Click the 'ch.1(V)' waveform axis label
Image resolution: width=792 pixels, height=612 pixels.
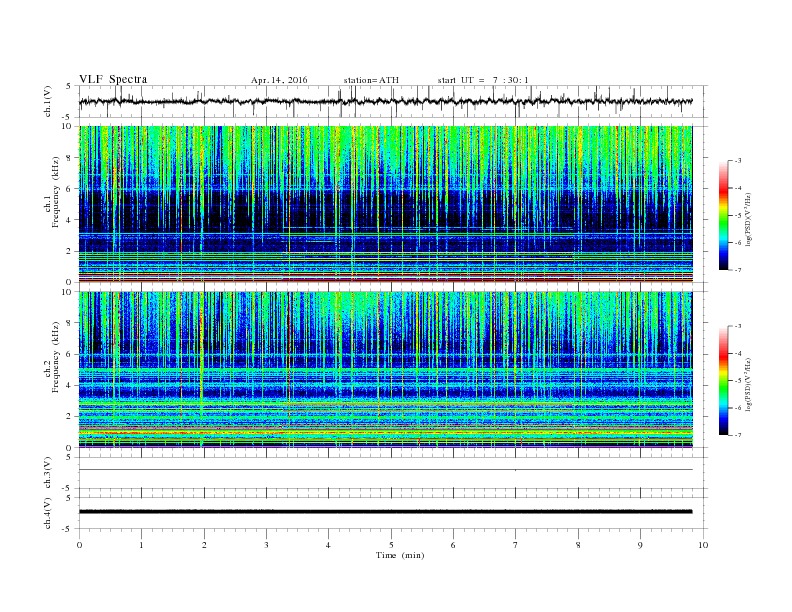[x=48, y=101]
